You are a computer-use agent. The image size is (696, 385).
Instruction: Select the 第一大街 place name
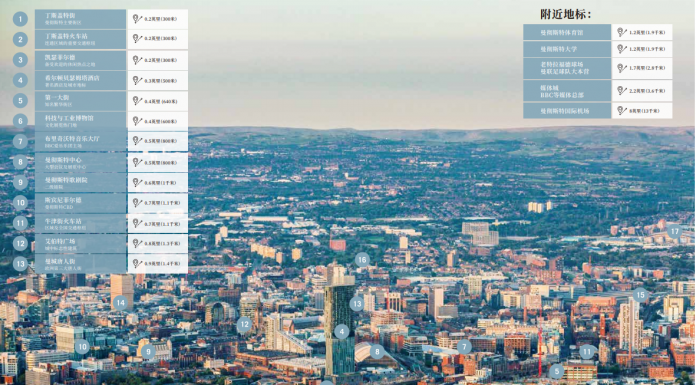tap(57, 97)
